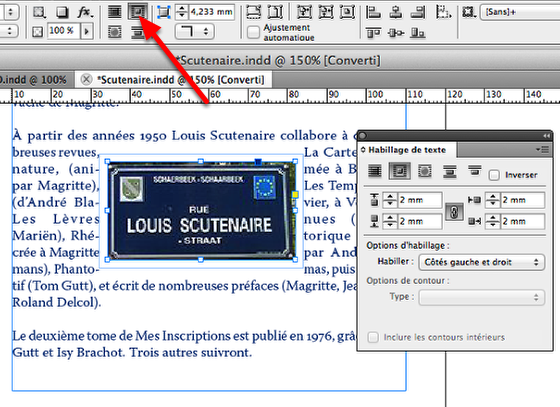Open the align-to options icon with dotted frame
This screenshot has width=560, height=407.
pyautogui.click(x=443, y=12)
